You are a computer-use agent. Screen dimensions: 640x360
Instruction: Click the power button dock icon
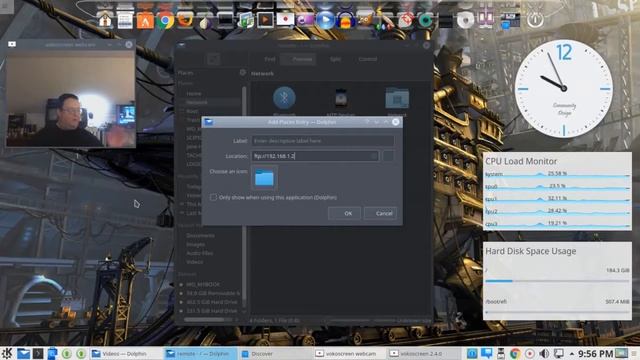click(x=535, y=20)
